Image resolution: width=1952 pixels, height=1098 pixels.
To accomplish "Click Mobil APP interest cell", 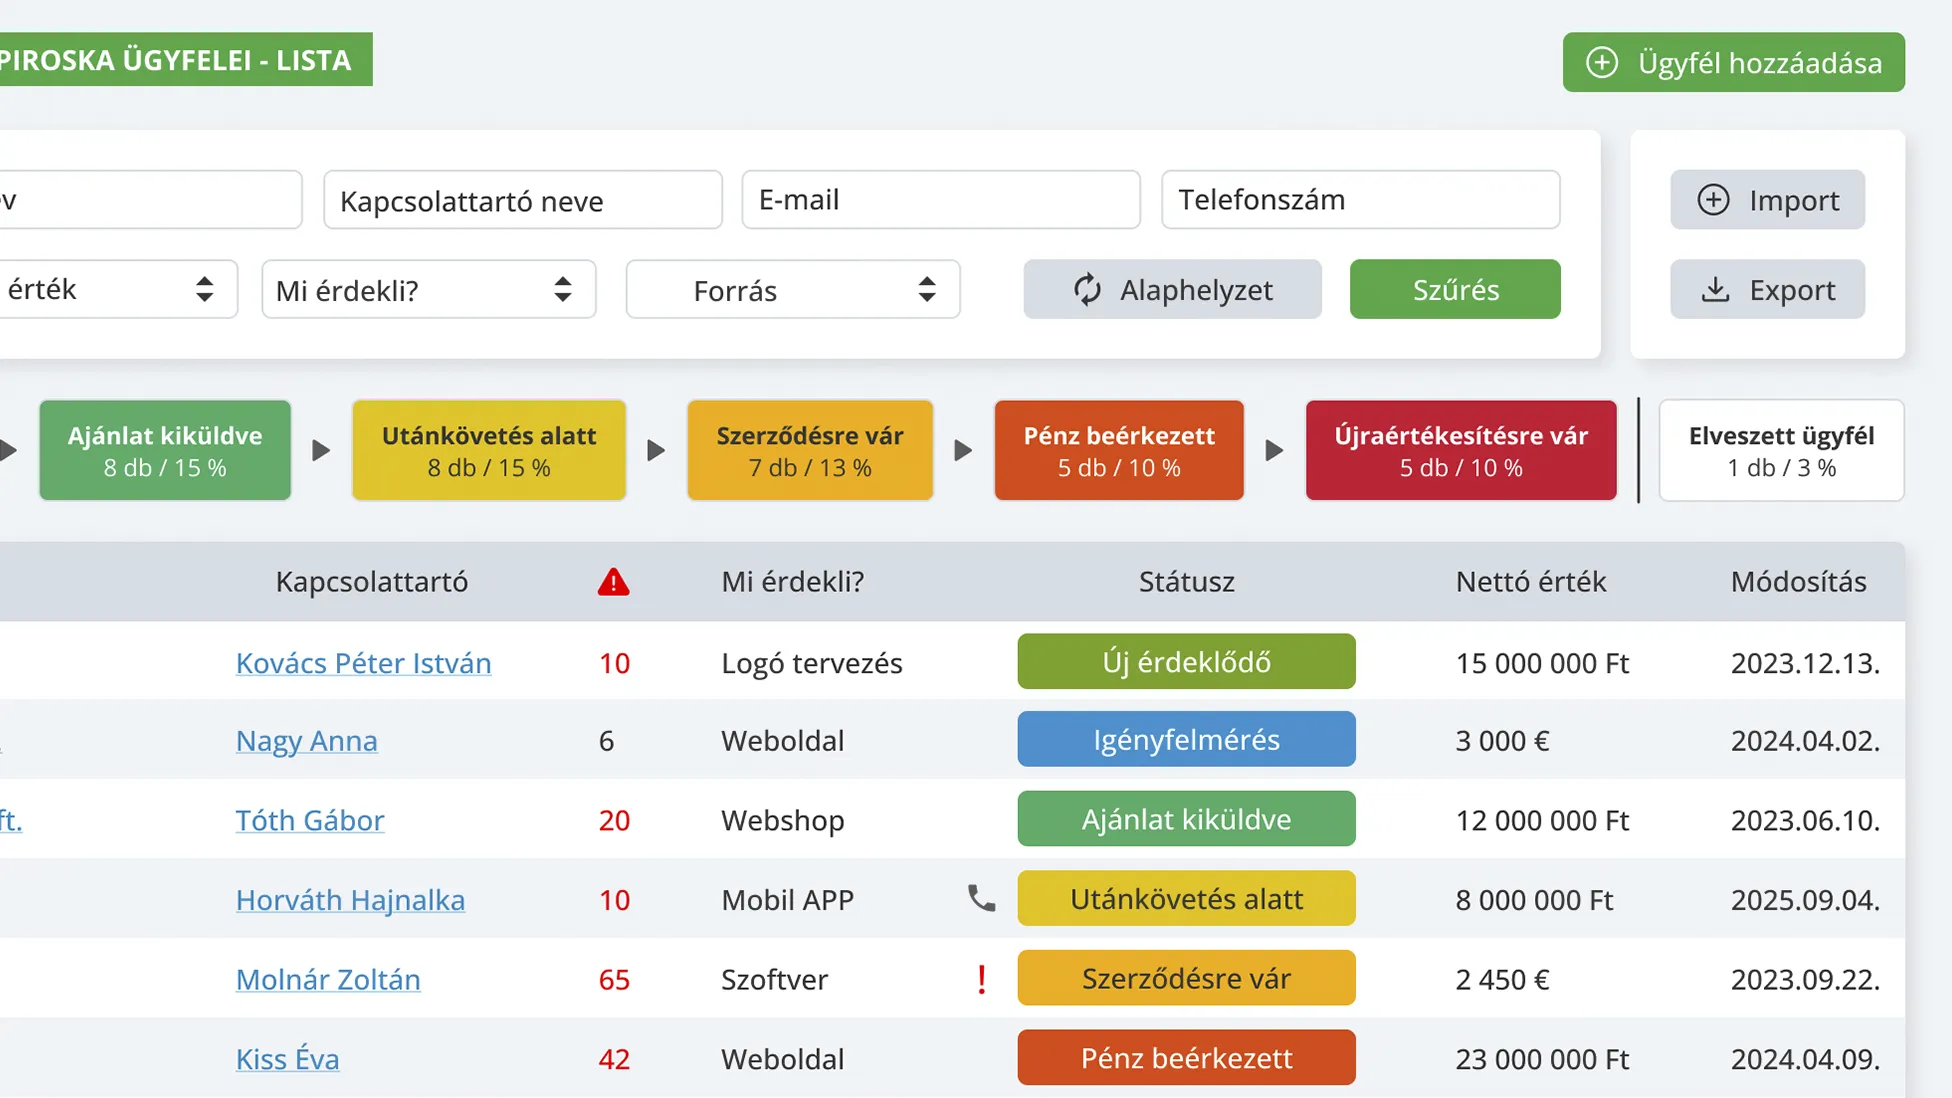I will [787, 900].
